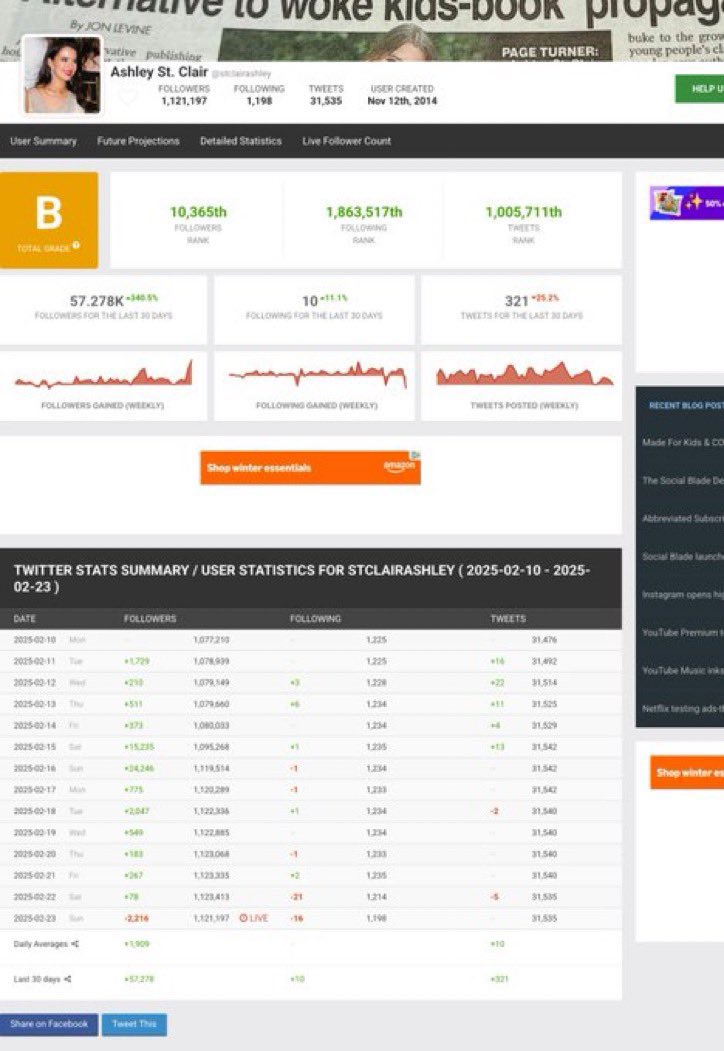
Task: Click the Recent Blog Posts heading
Action: point(686,406)
